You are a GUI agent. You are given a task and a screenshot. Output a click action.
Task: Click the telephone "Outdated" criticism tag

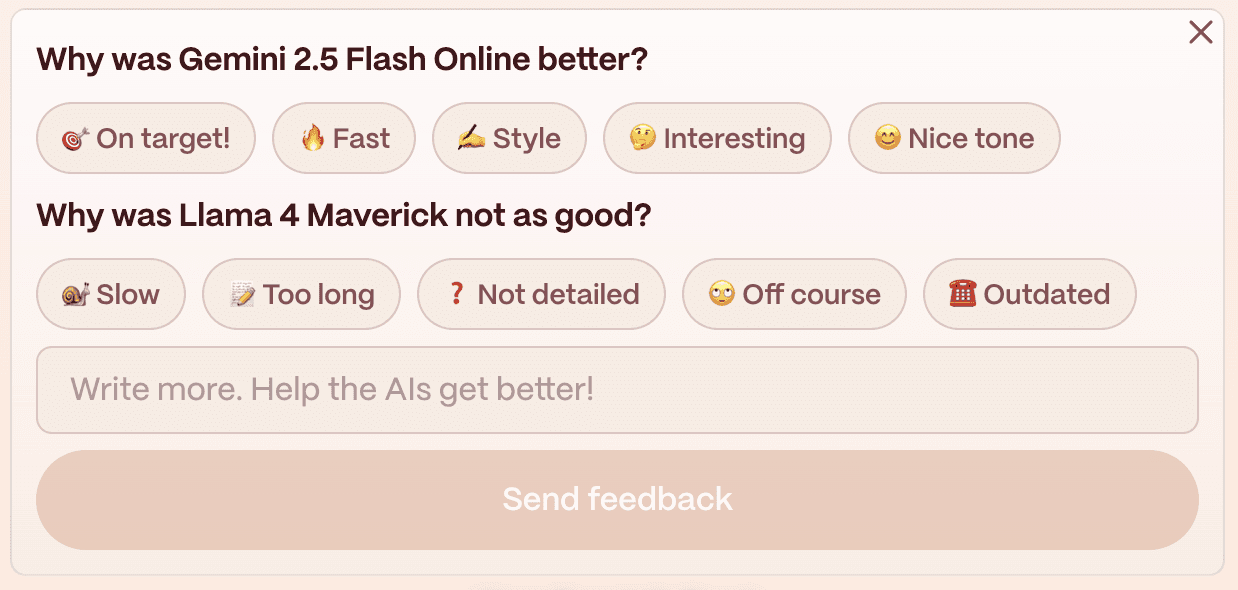1029,294
